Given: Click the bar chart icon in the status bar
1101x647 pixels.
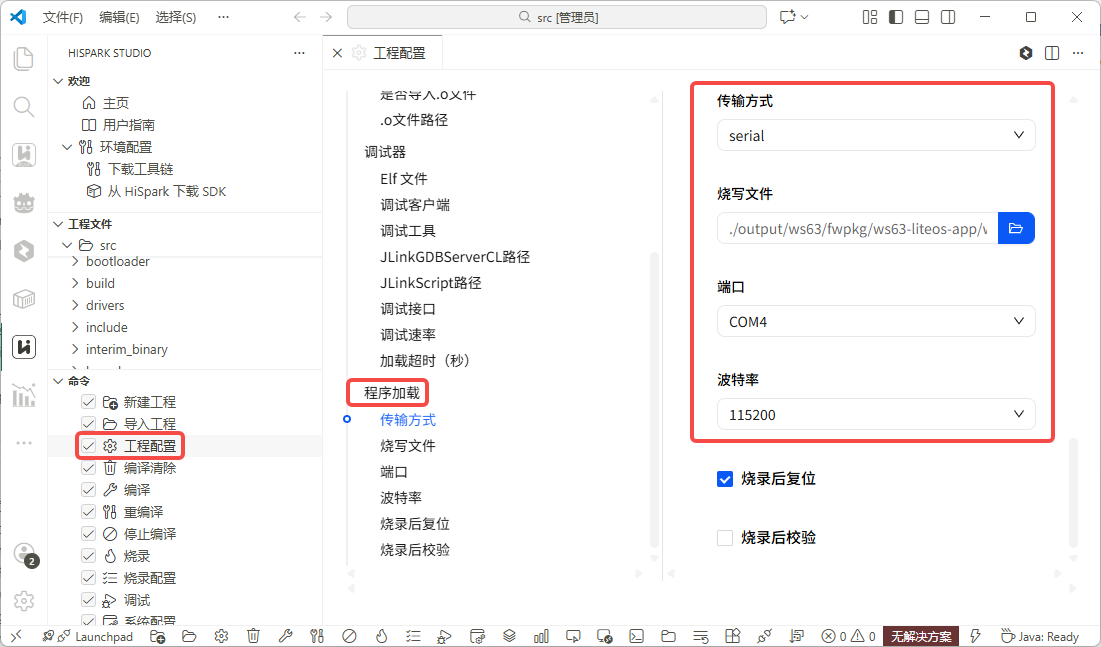Looking at the screenshot, I should click(541, 636).
